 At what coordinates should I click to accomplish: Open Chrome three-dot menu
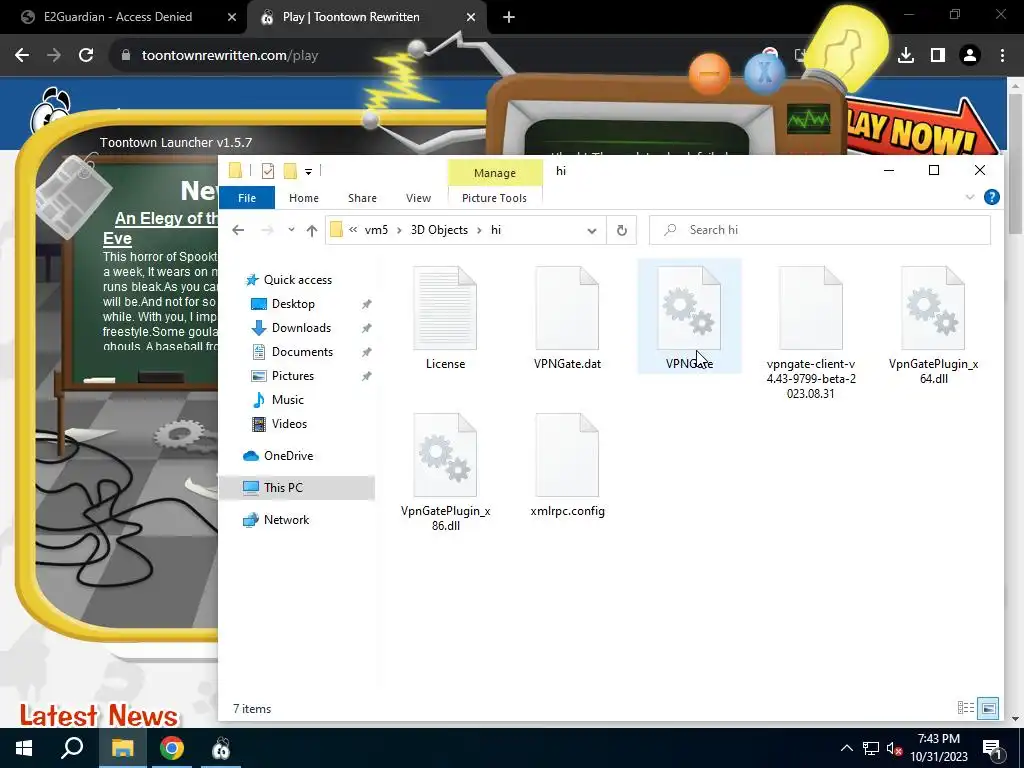coord(1002,56)
